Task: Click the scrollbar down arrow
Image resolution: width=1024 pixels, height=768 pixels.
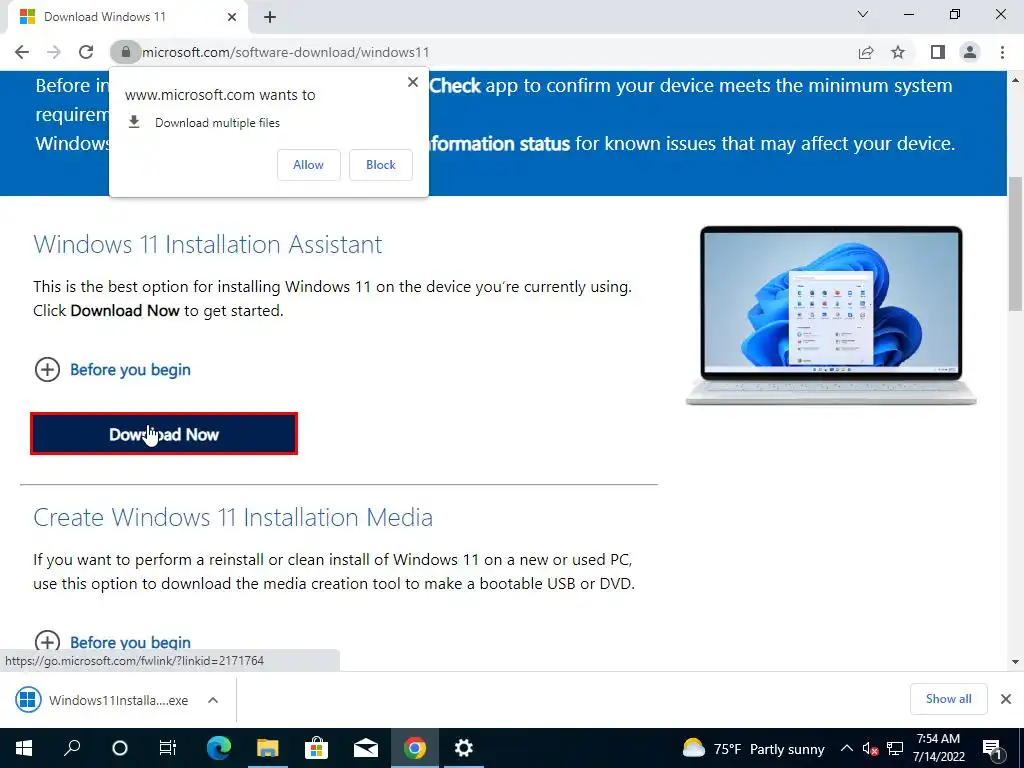Action: (1015, 662)
